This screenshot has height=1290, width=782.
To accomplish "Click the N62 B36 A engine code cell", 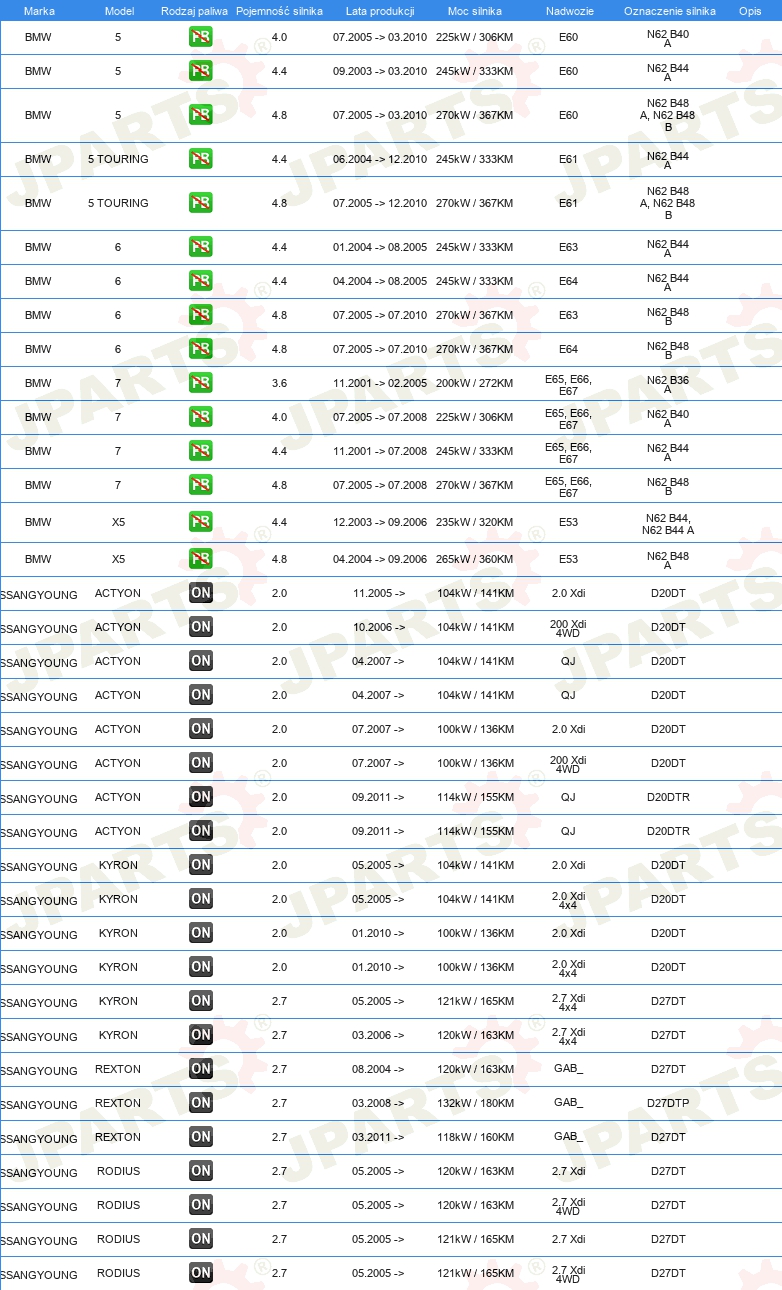I will 668,384.
